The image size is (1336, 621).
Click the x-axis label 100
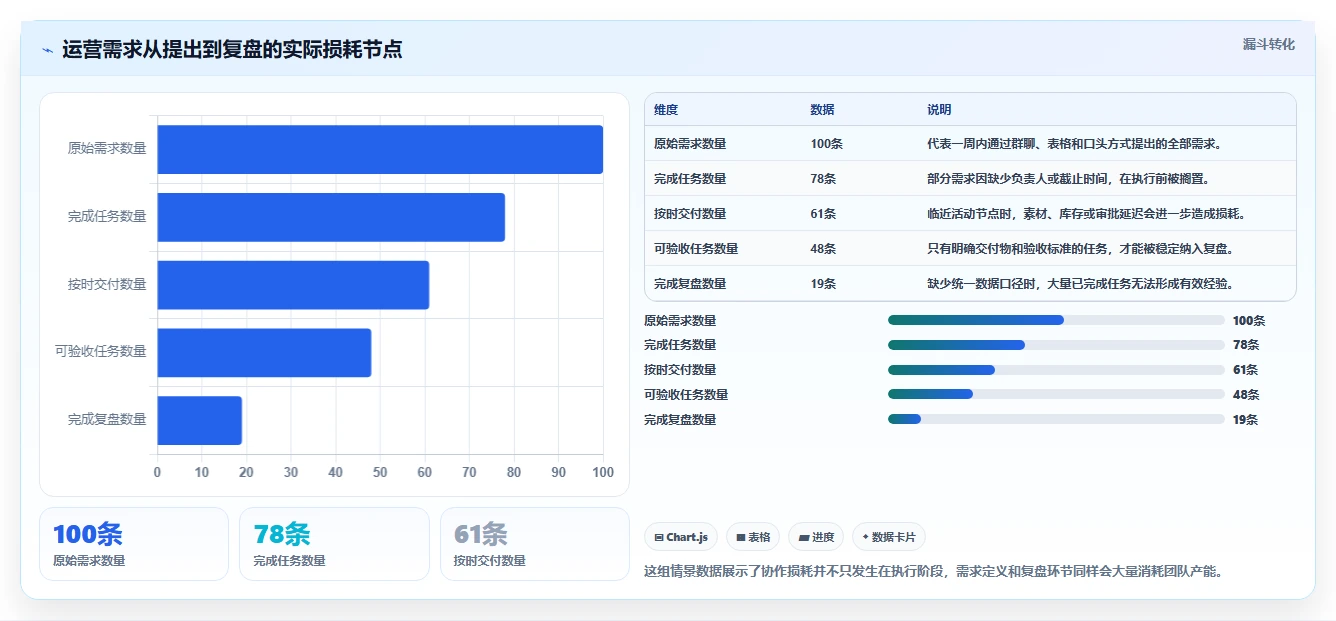(x=603, y=472)
